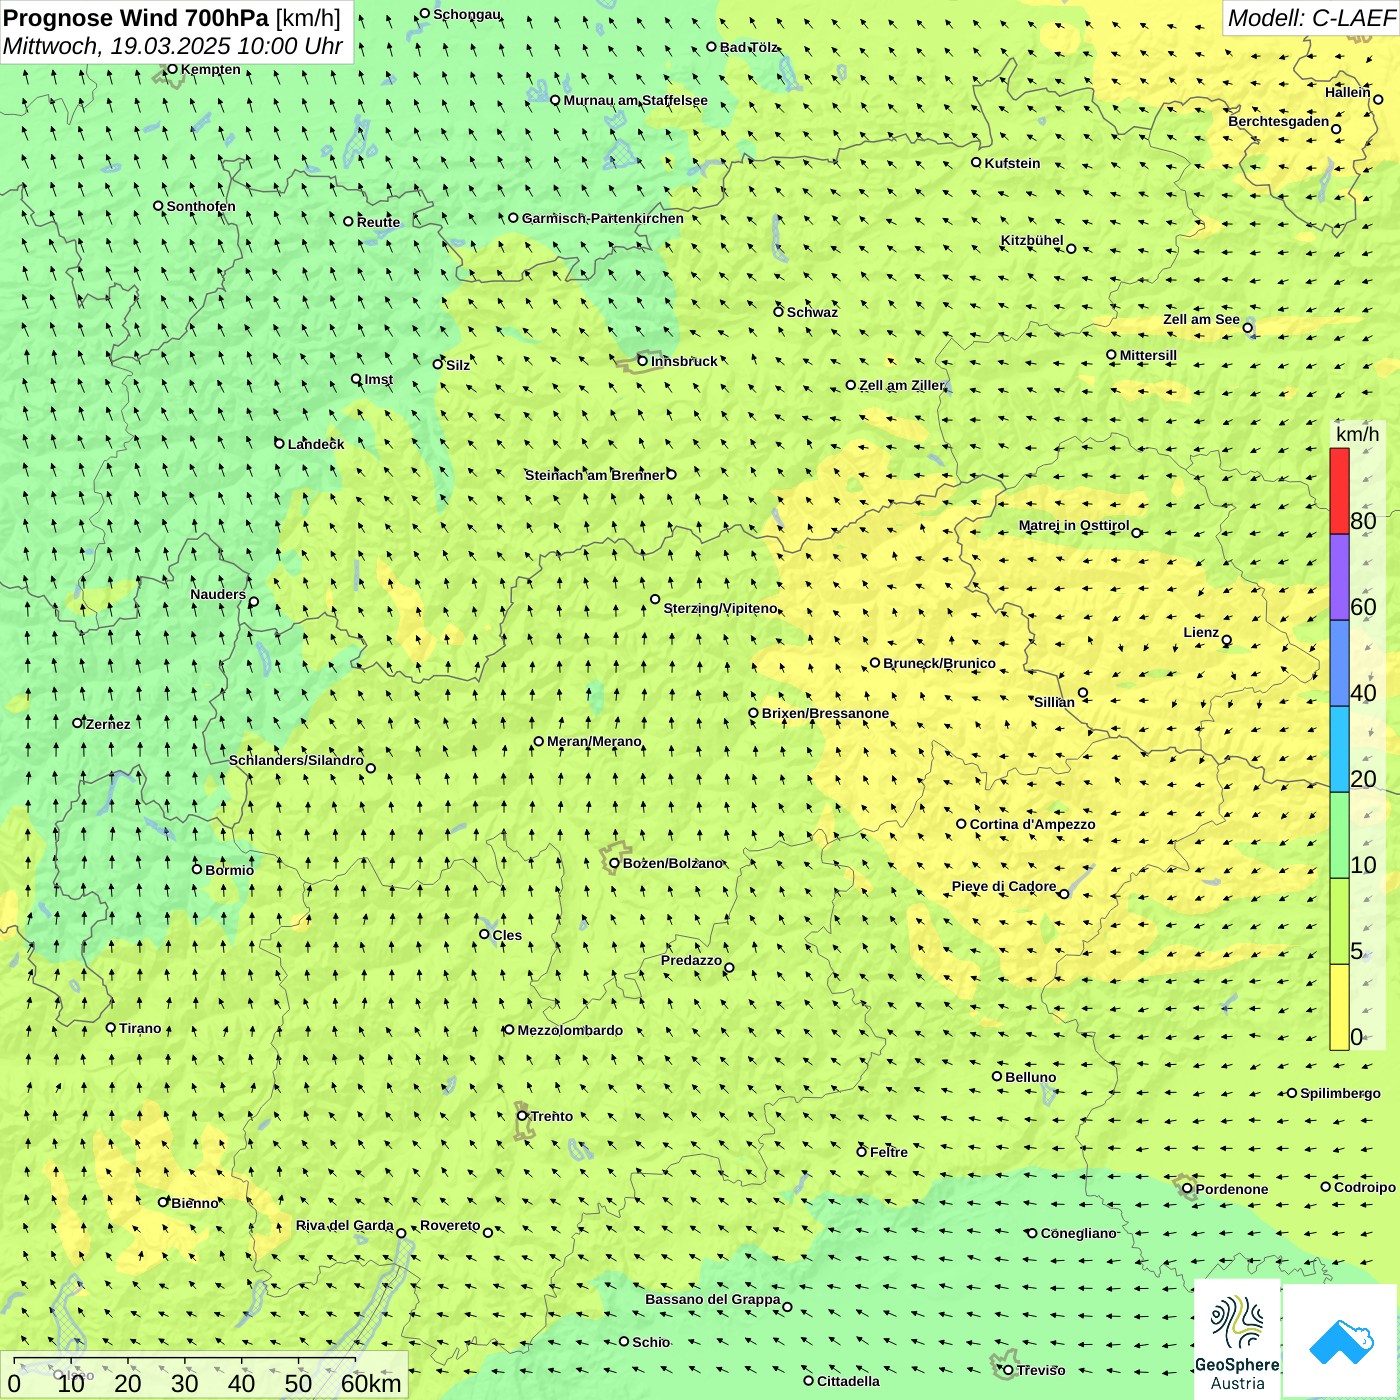Click the 'Rovereto' label
The image size is (1400, 1400).
450,1225
